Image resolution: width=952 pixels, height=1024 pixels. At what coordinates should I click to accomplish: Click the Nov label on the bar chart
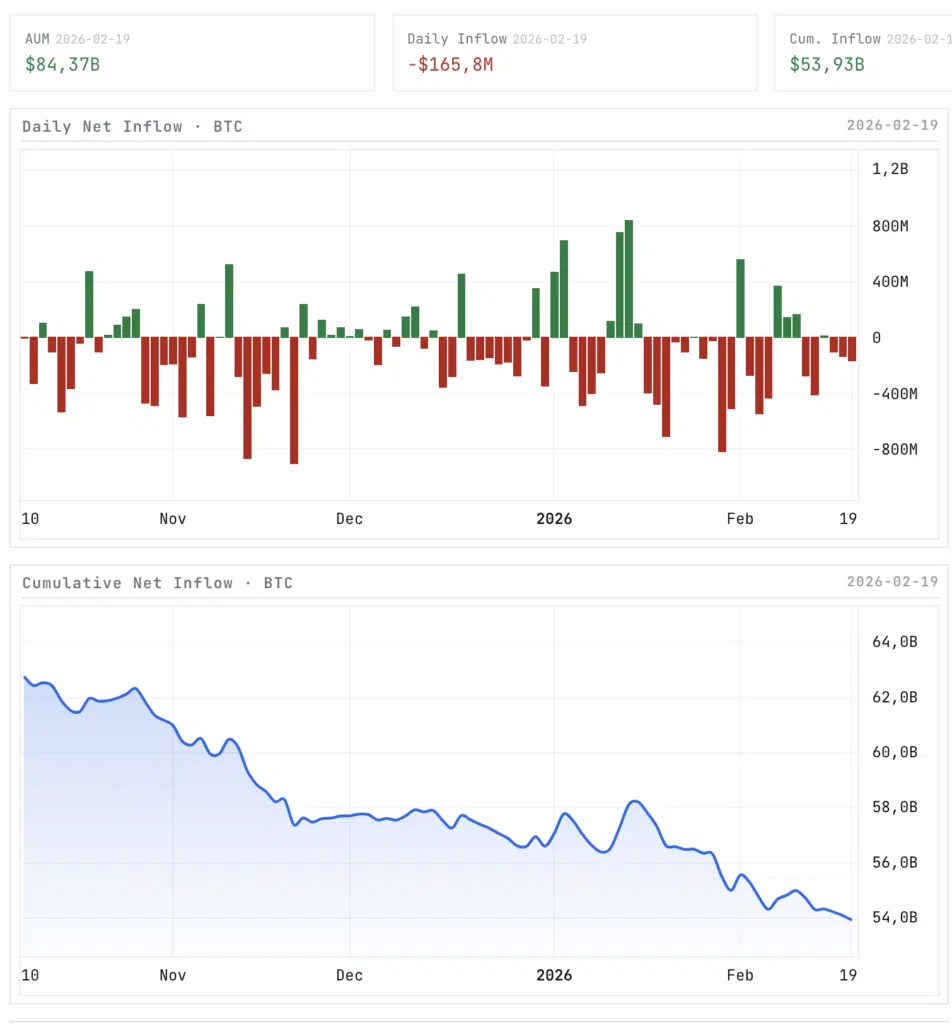172,519
